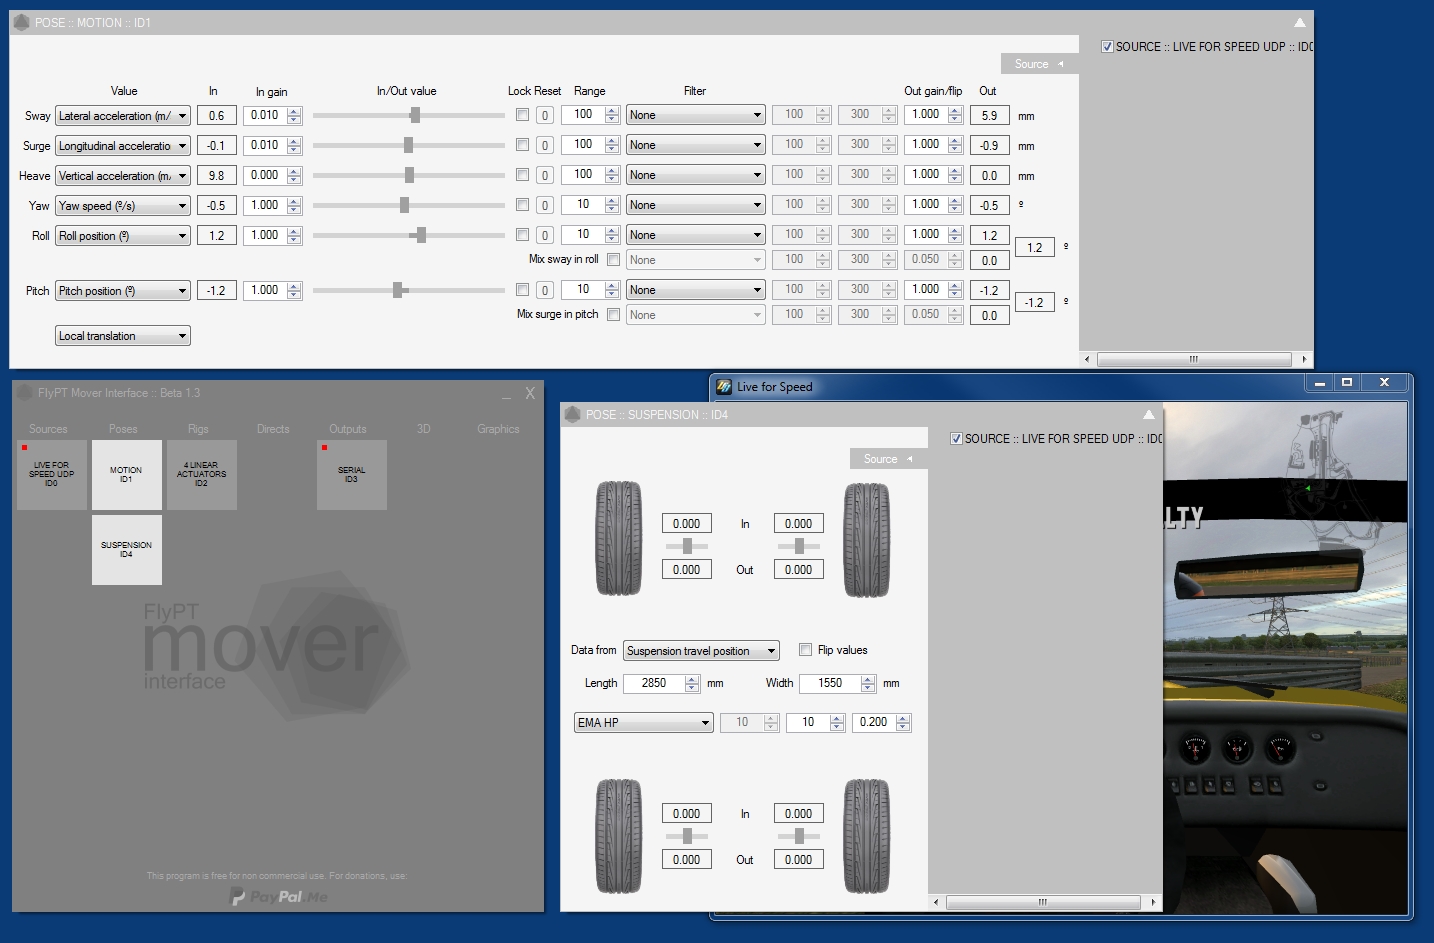
Task: Click the Suspension panel hexagon title icon
Action: [573, 414]
